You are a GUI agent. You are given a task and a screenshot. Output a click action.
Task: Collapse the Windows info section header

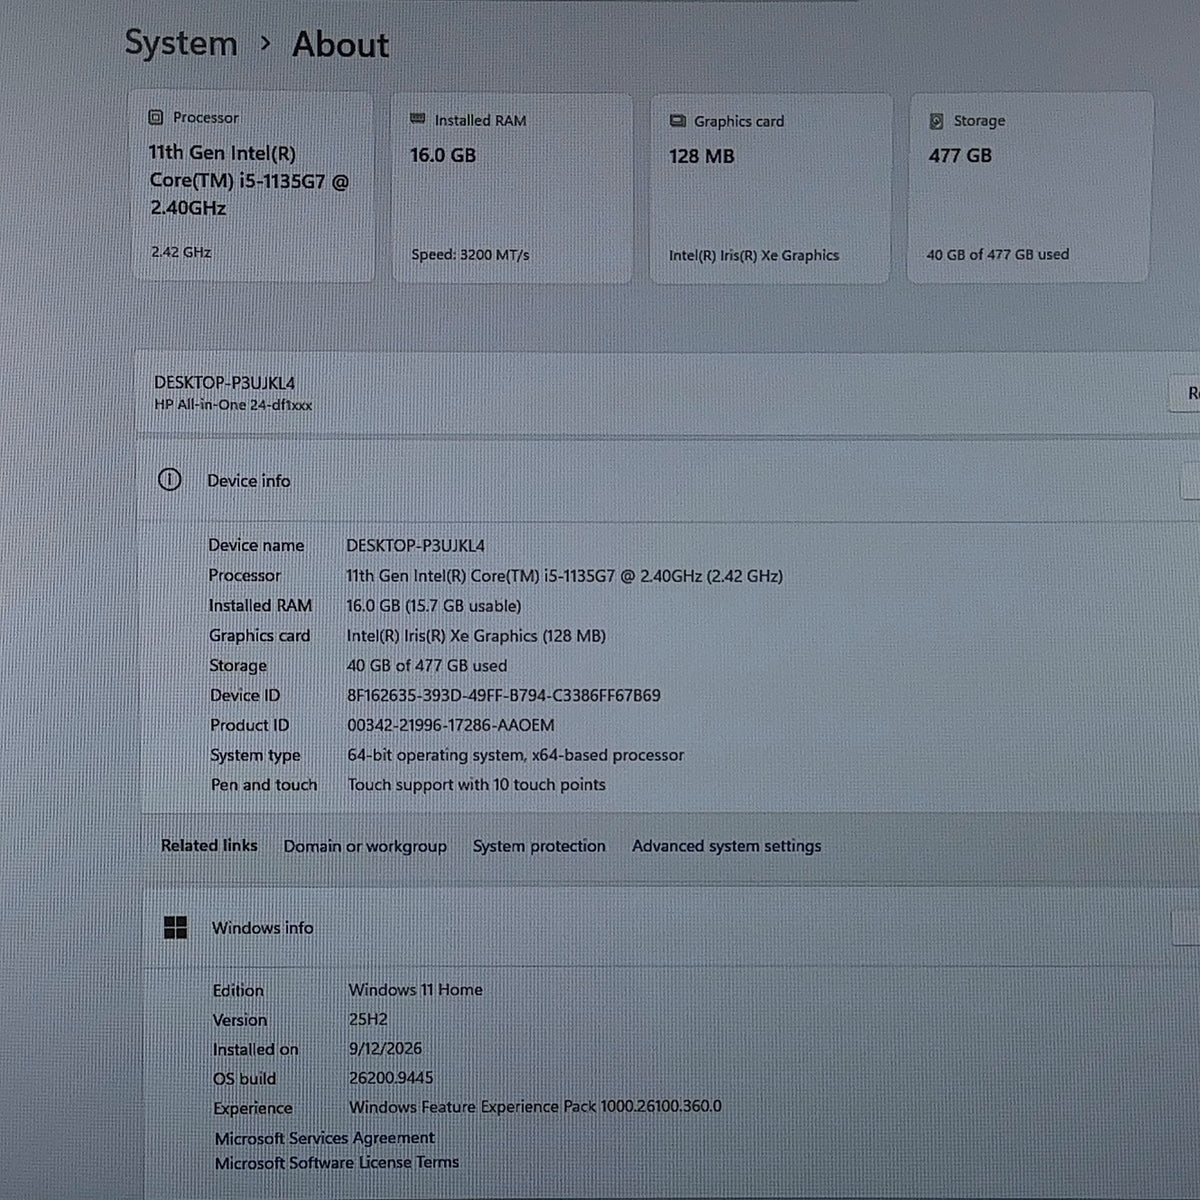(x=670, y=928)
